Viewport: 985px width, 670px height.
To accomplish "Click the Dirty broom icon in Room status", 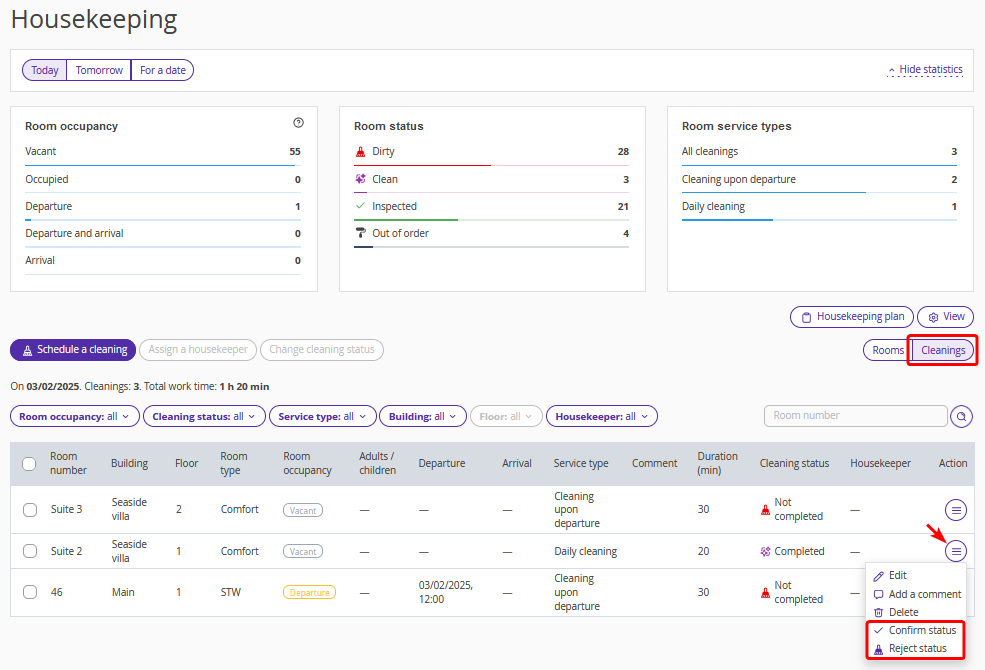I will tap(361, 152).
